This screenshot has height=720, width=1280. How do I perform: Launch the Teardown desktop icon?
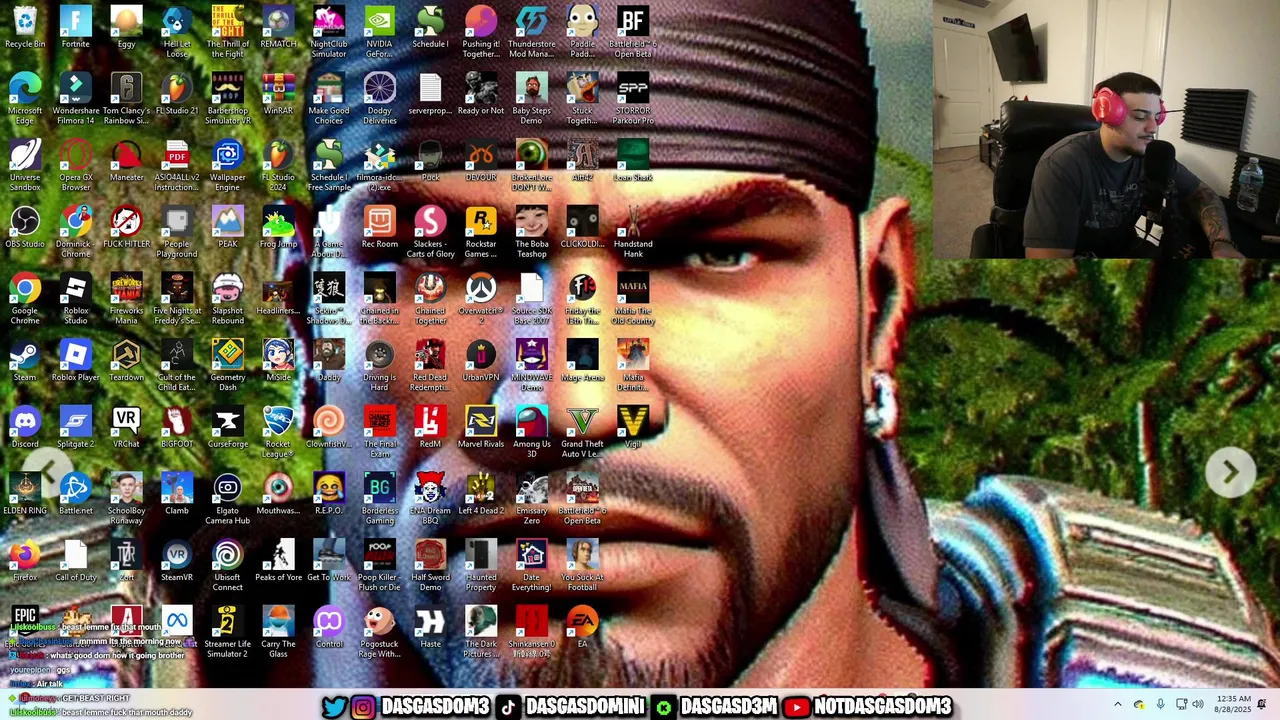click(x=126, y=360)
